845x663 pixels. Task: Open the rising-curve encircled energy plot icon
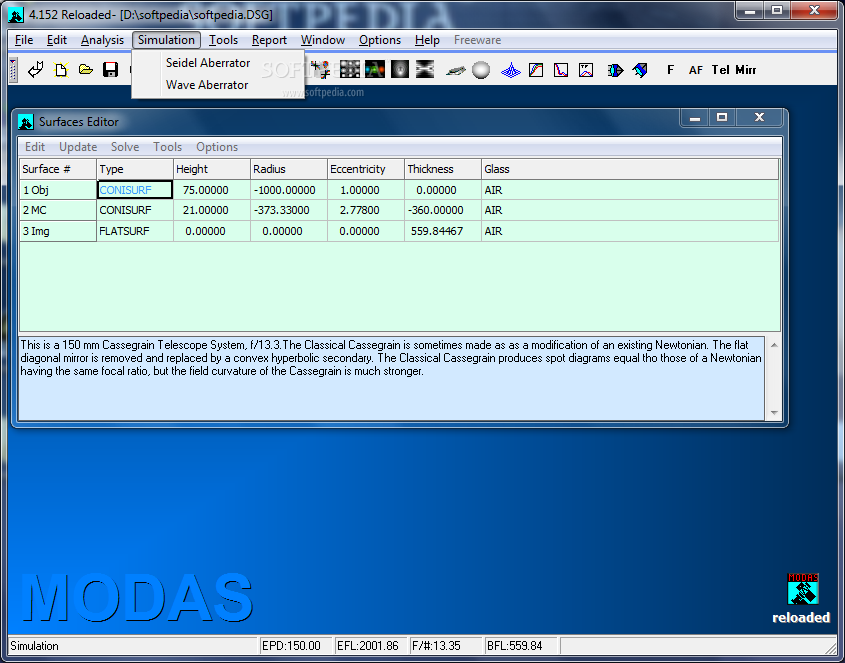pyautogui.click(x=536, y=70)
